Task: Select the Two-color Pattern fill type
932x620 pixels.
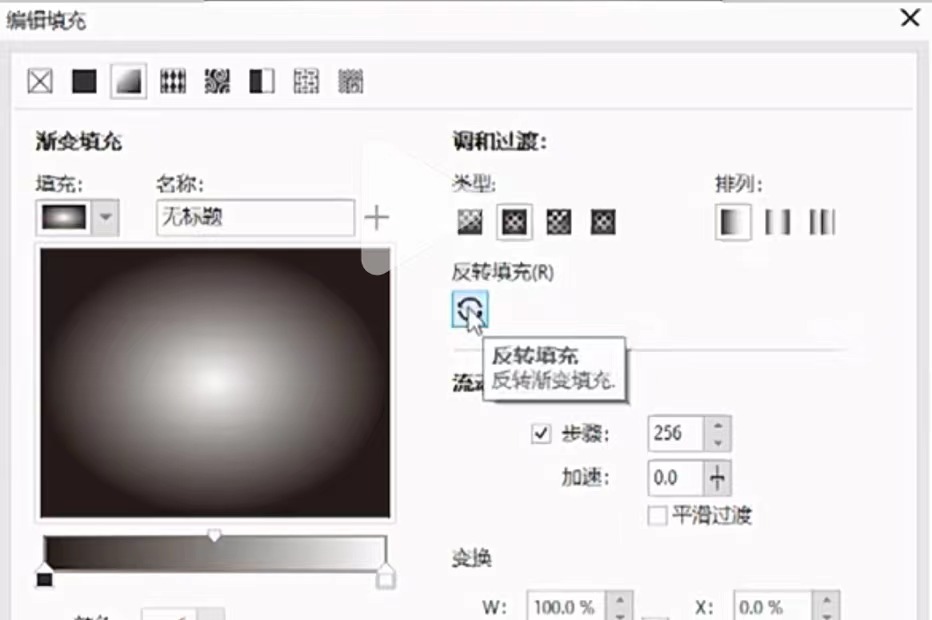Action: (261, 81)
